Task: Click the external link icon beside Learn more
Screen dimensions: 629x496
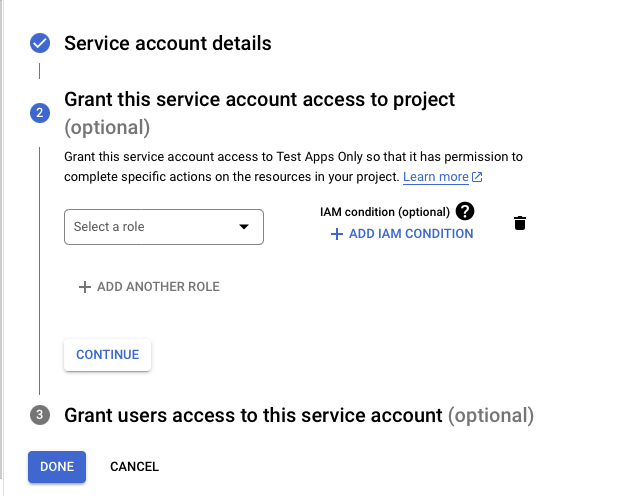Action: (x=477, y=177)
